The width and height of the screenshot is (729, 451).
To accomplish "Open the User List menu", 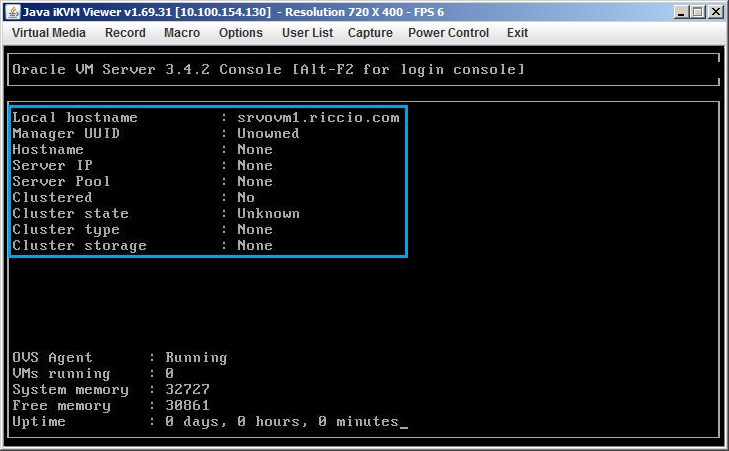I will point(307,33).
